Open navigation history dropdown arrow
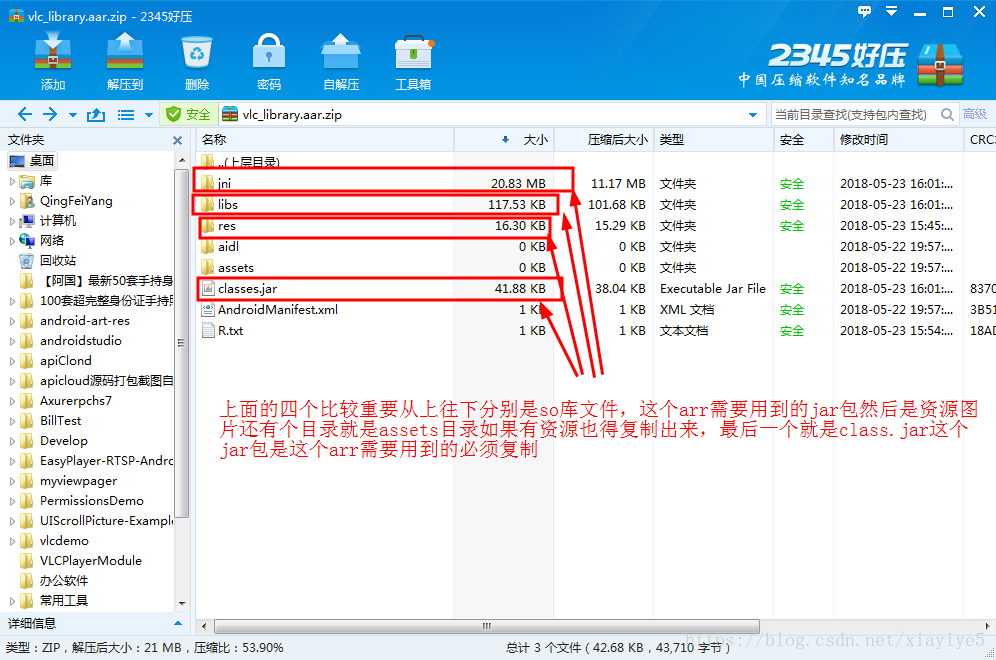Viewport: 996px width, 660px height. [72, 115]
